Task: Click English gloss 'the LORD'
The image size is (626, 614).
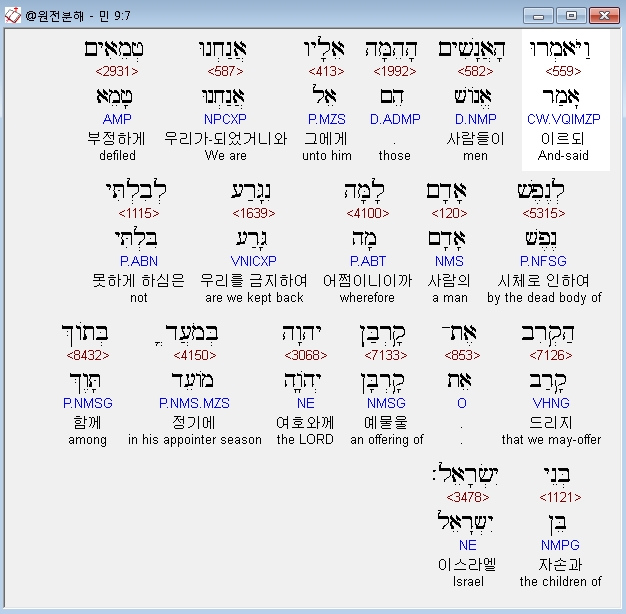Action: pyautogui.click(x=305, y=440)
